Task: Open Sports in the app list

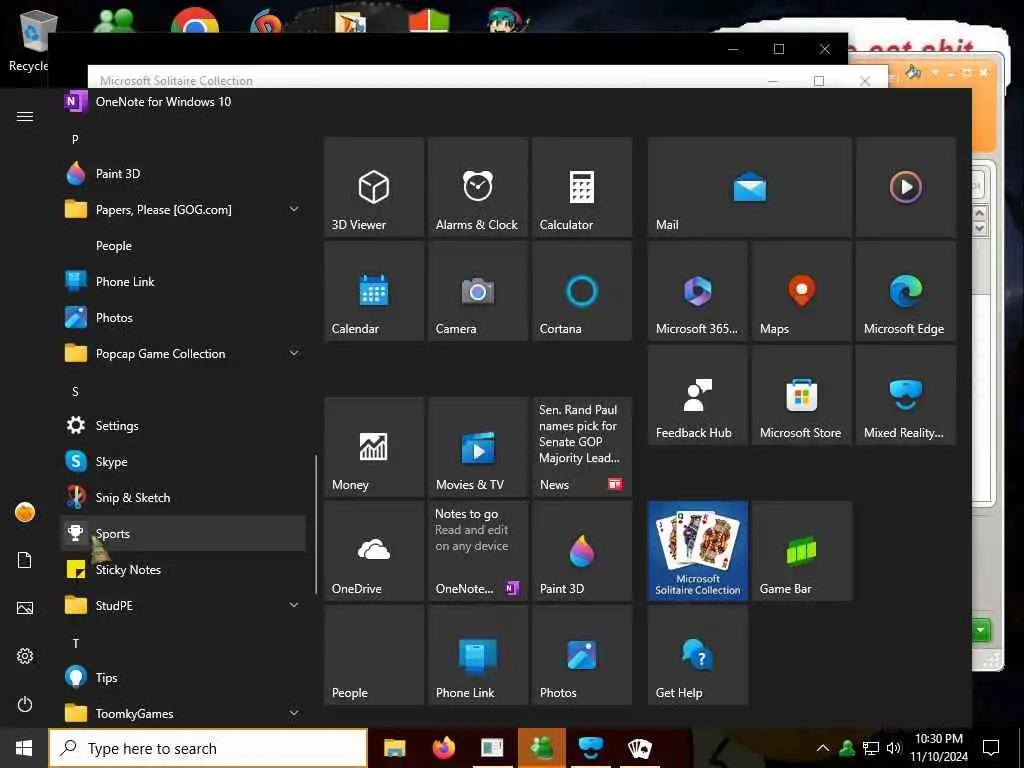Action: 183,533
